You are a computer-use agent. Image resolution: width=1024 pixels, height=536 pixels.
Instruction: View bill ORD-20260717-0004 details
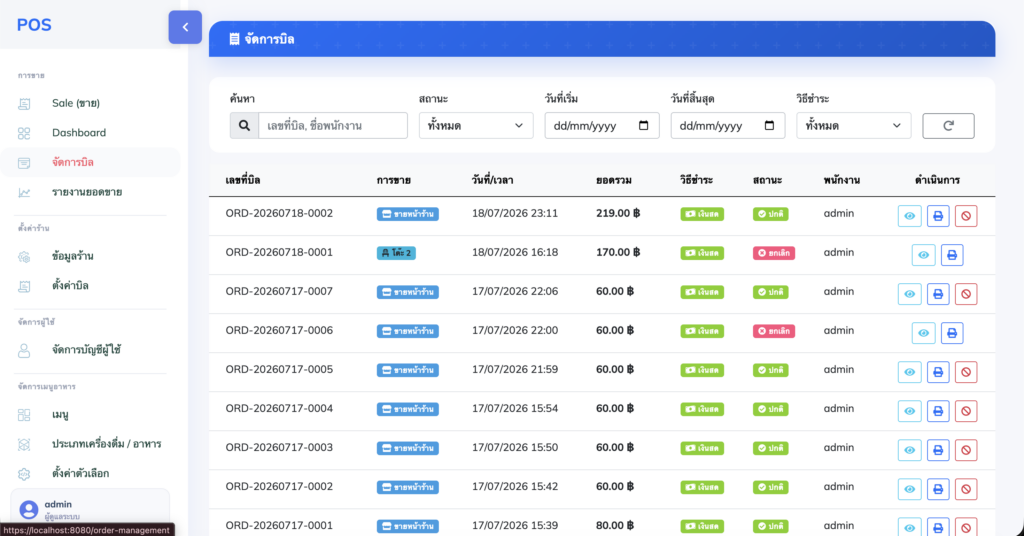click(x=909, y=411)
